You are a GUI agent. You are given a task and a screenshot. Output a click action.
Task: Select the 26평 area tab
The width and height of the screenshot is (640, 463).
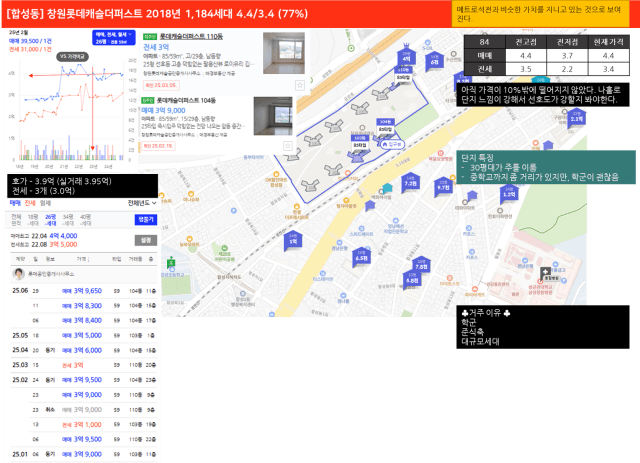click(x=51, y=220)
